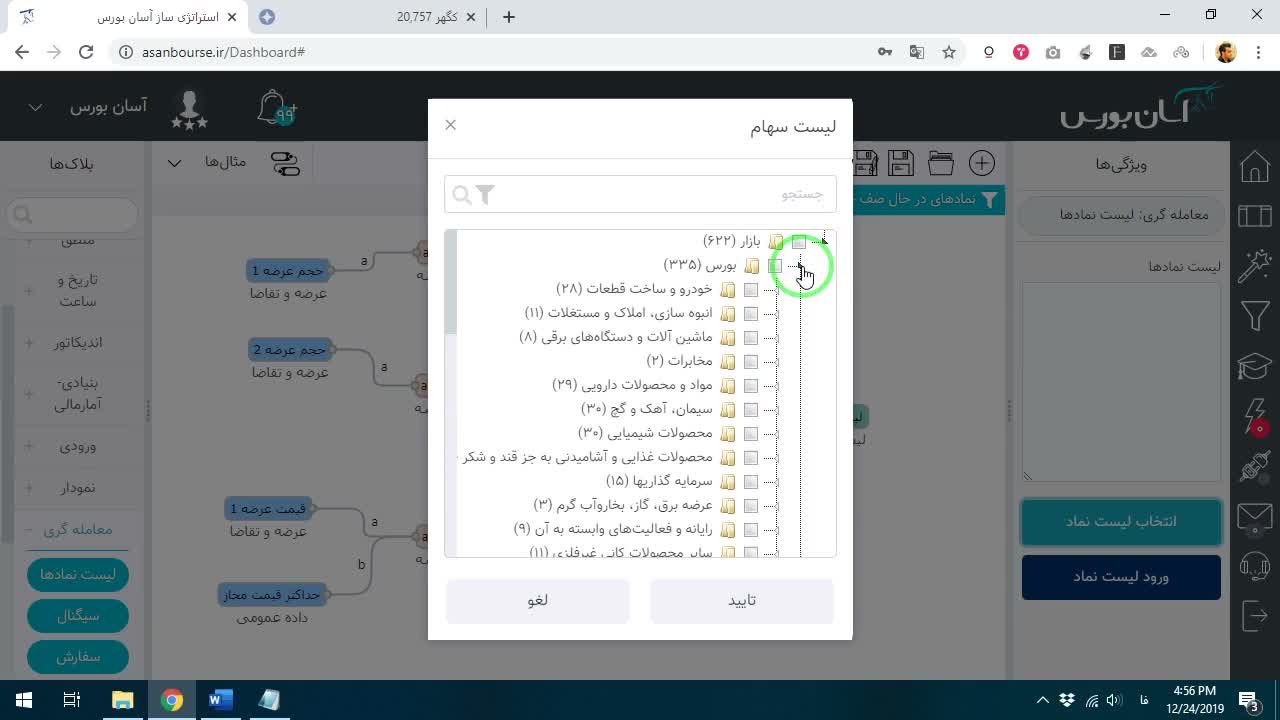Click the مخابرات folder icon
Image resolution: width=1280 pixels, height=720 pixels.
tap(728, 362)
